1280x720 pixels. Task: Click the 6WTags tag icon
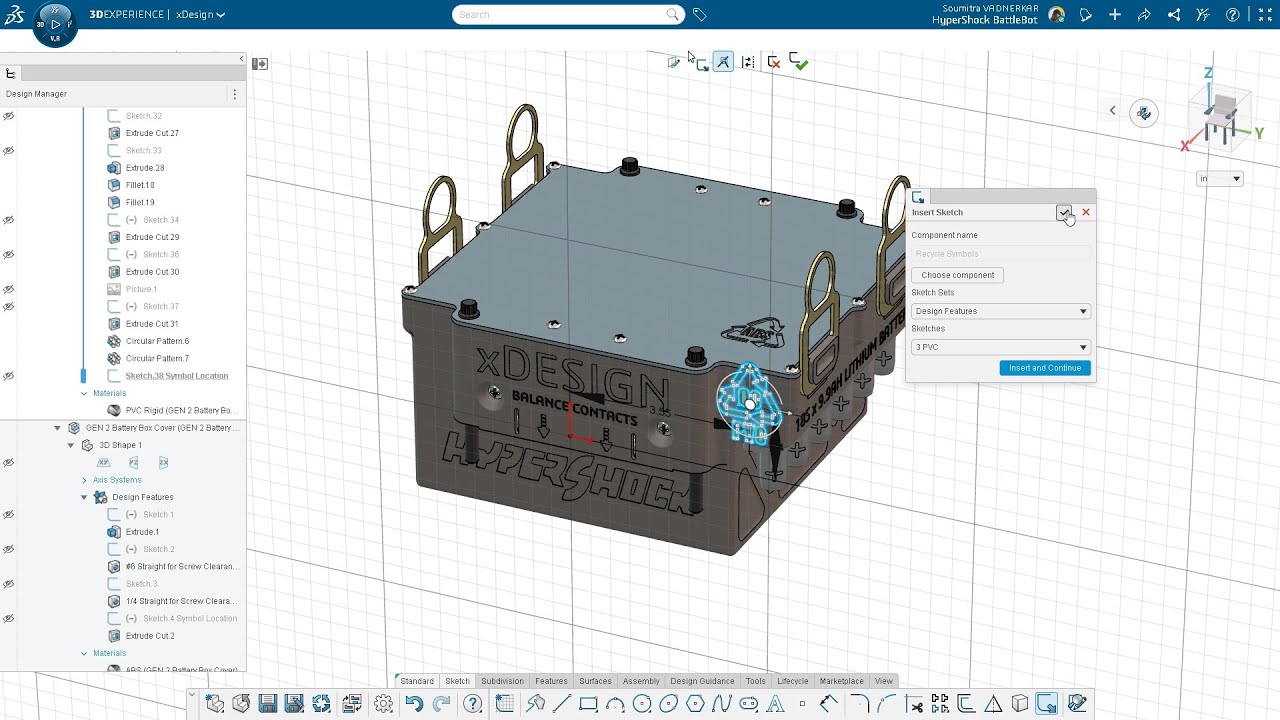(x=700, y=15)
